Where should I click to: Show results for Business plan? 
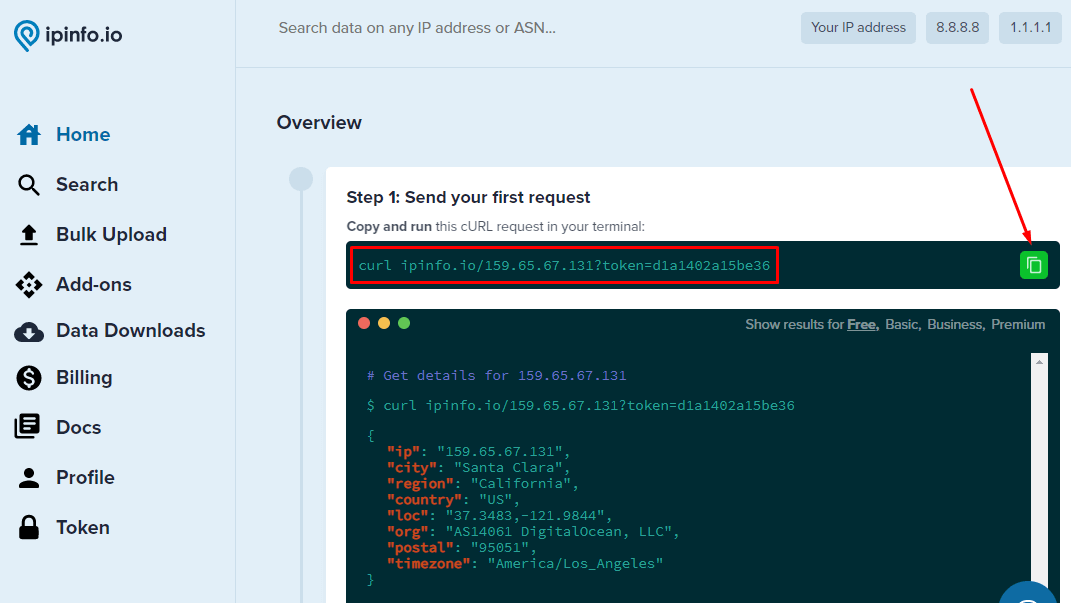click(954, 324)
